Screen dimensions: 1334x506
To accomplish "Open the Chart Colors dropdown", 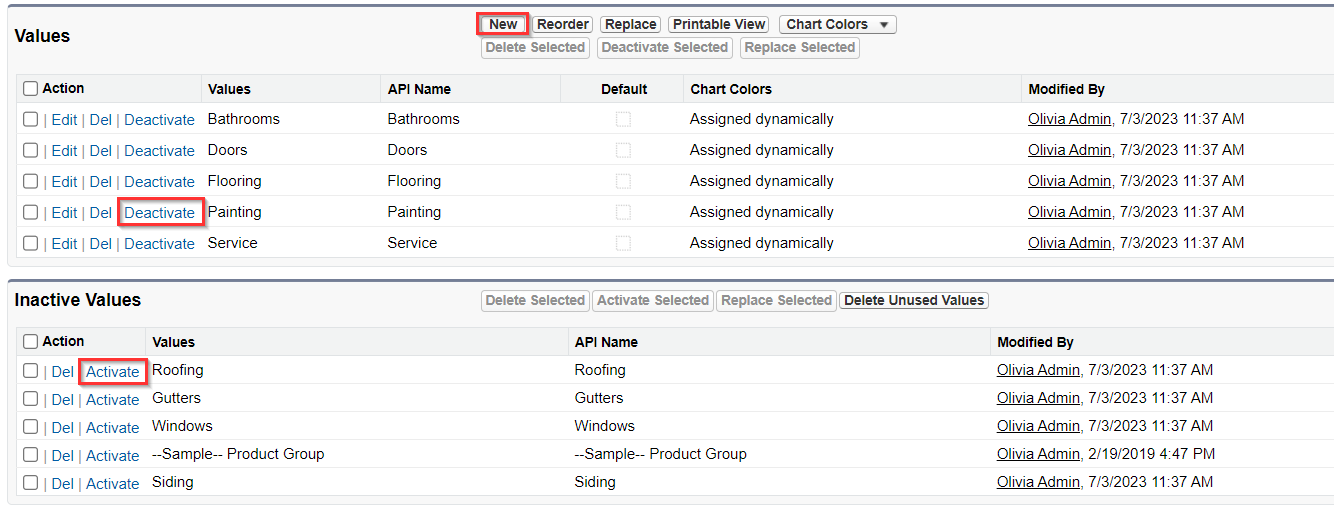I will pos(837,24).
